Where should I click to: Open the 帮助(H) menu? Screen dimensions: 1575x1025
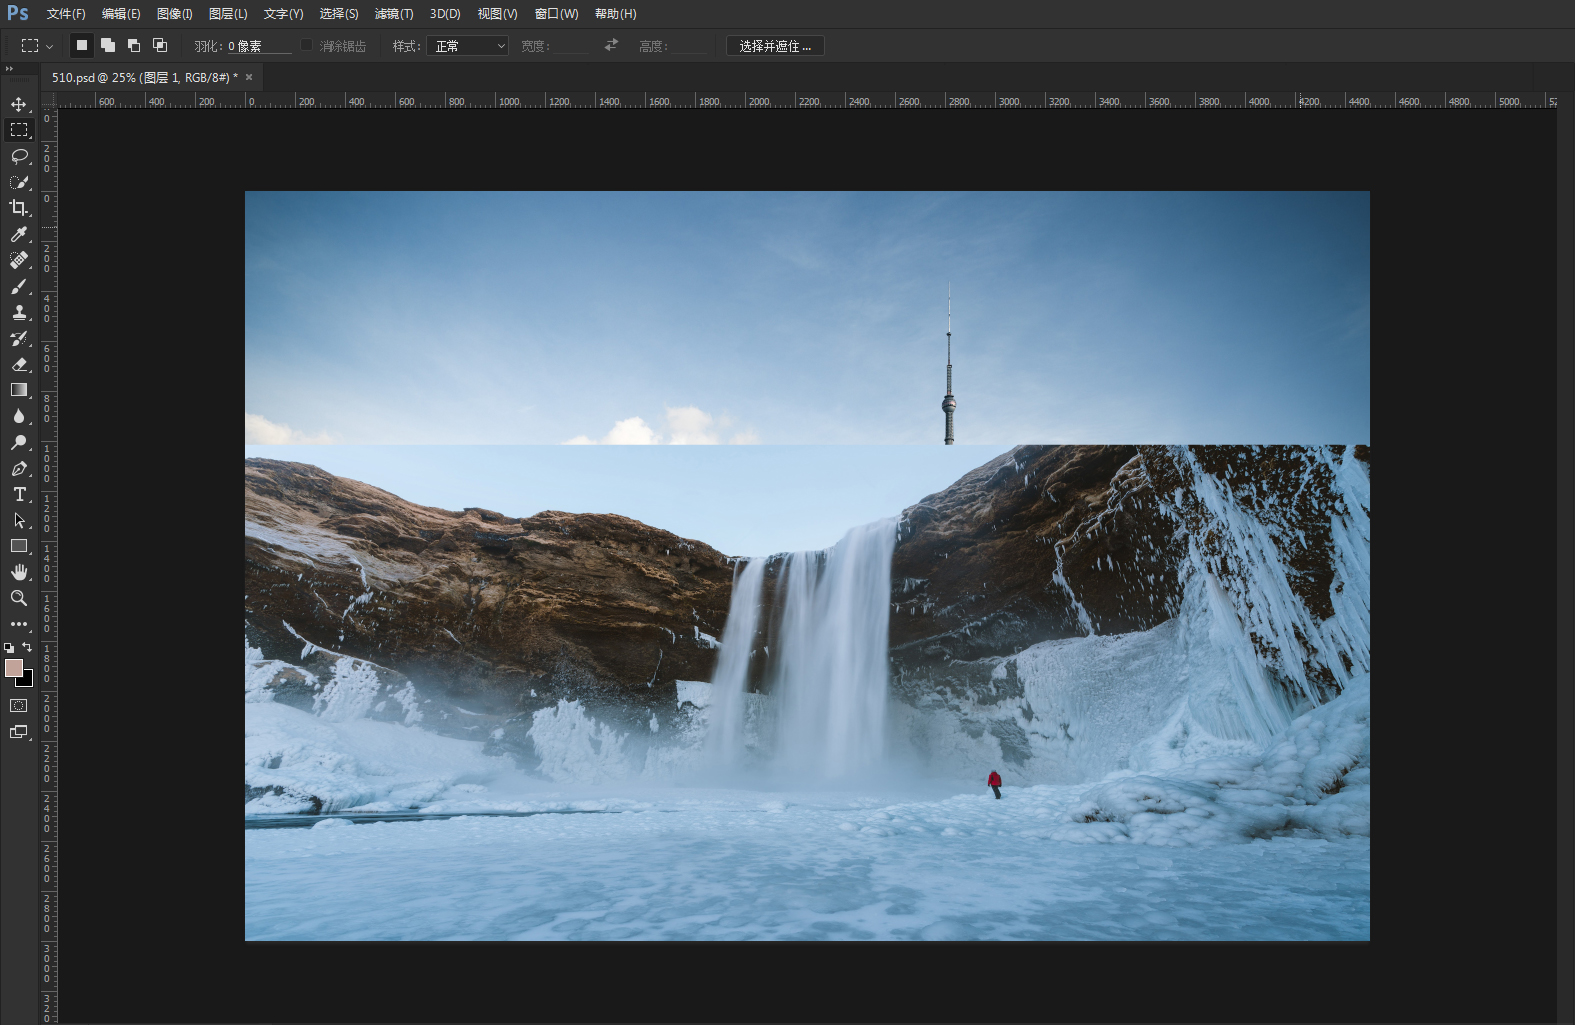(x=615, y=14)
